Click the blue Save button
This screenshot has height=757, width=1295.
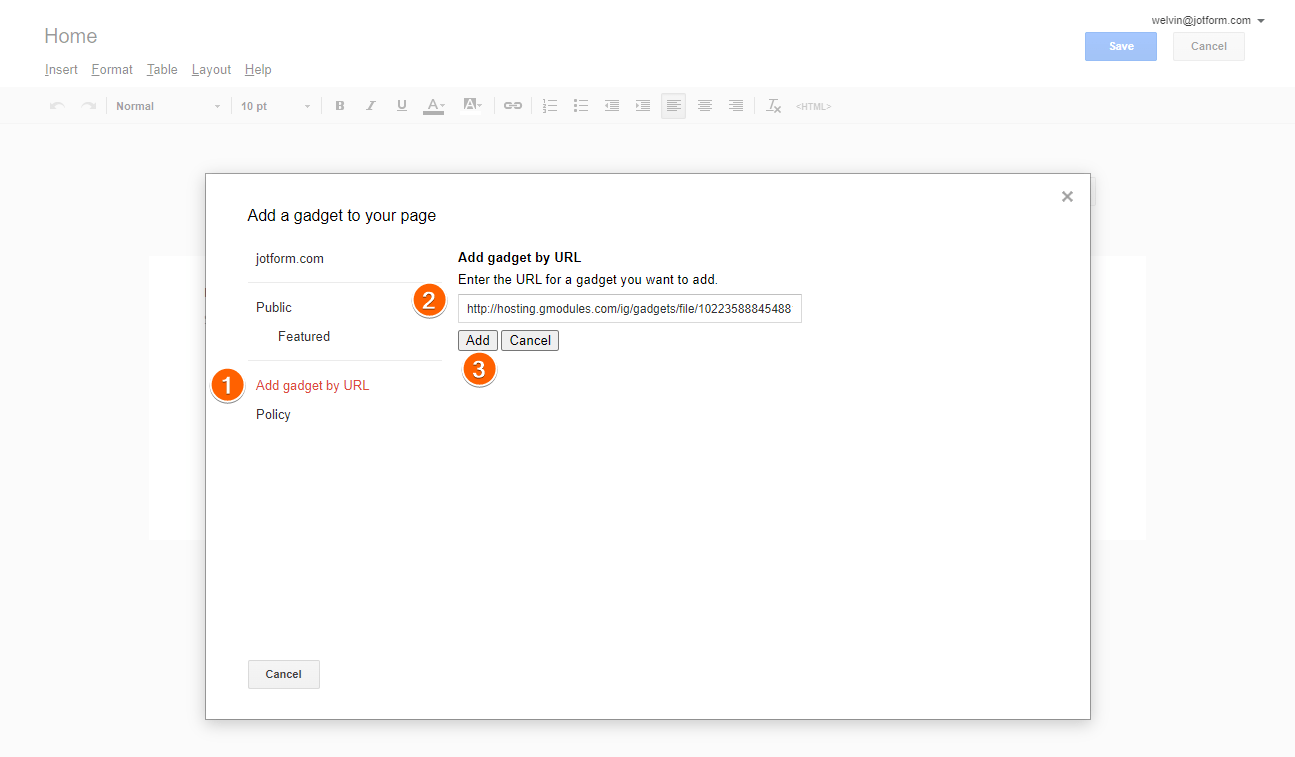pos(1121,46)
